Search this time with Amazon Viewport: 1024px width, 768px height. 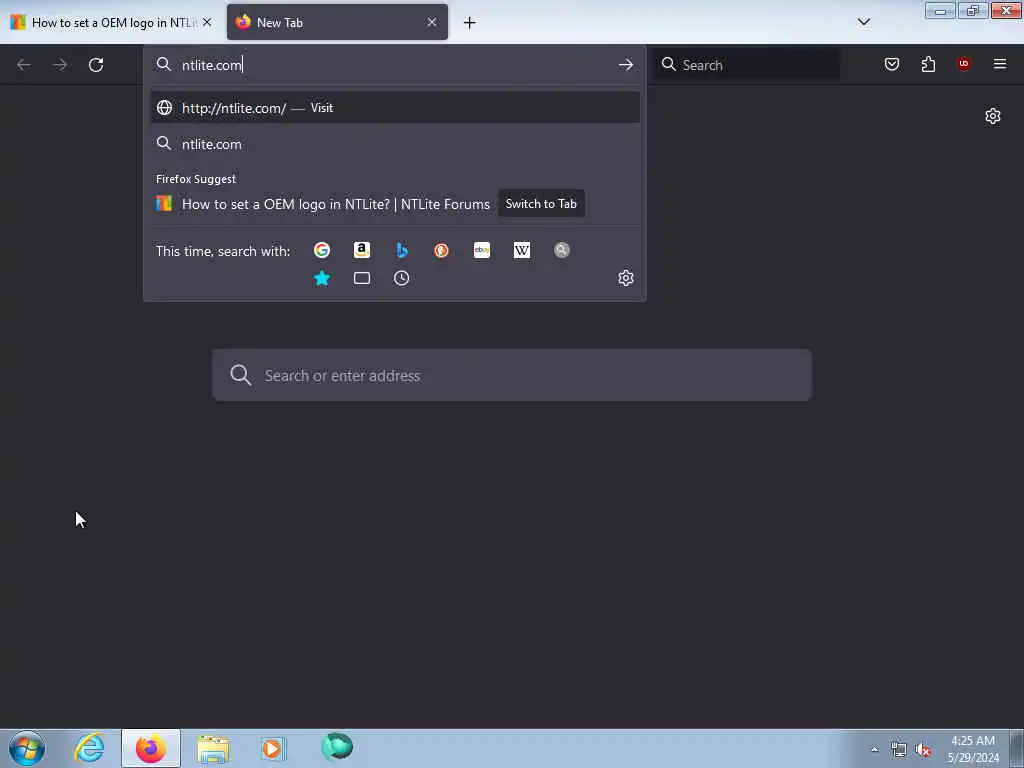362,250
